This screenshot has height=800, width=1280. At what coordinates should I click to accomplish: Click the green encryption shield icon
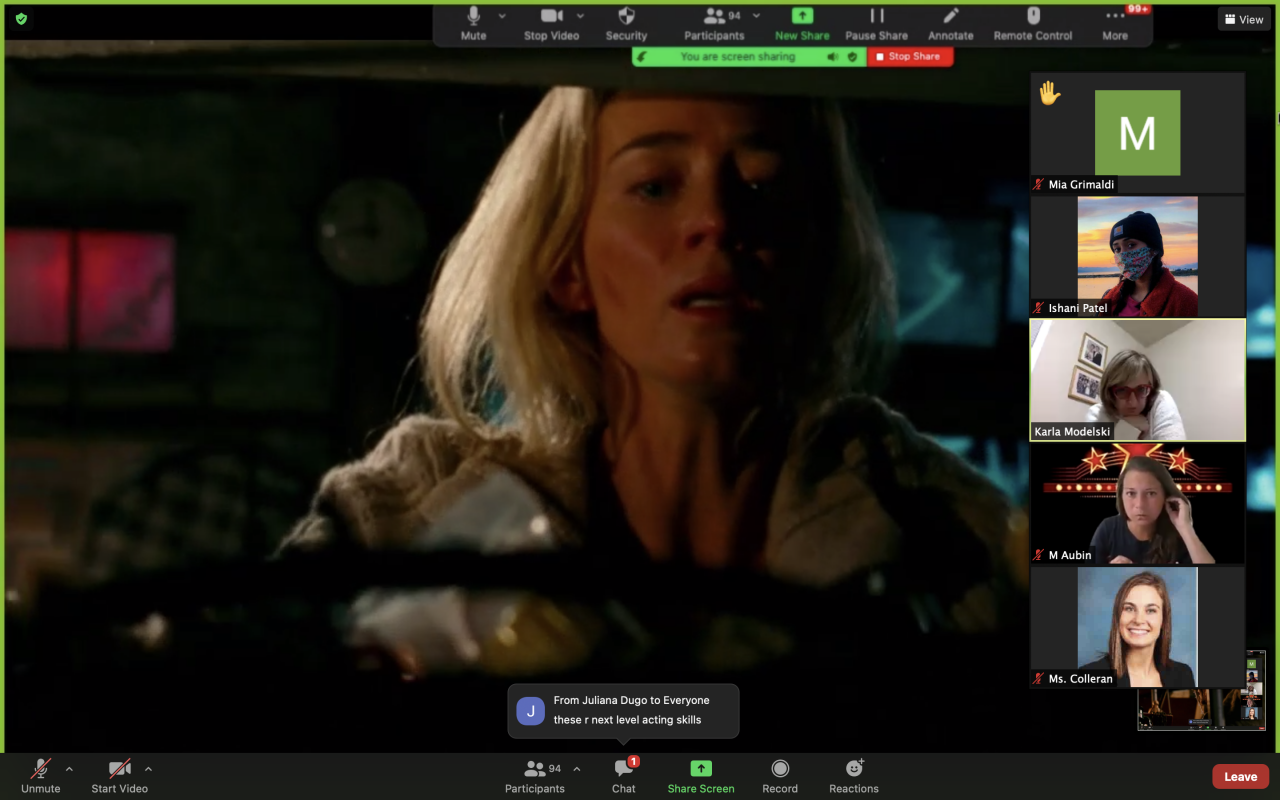click(21, 19)
